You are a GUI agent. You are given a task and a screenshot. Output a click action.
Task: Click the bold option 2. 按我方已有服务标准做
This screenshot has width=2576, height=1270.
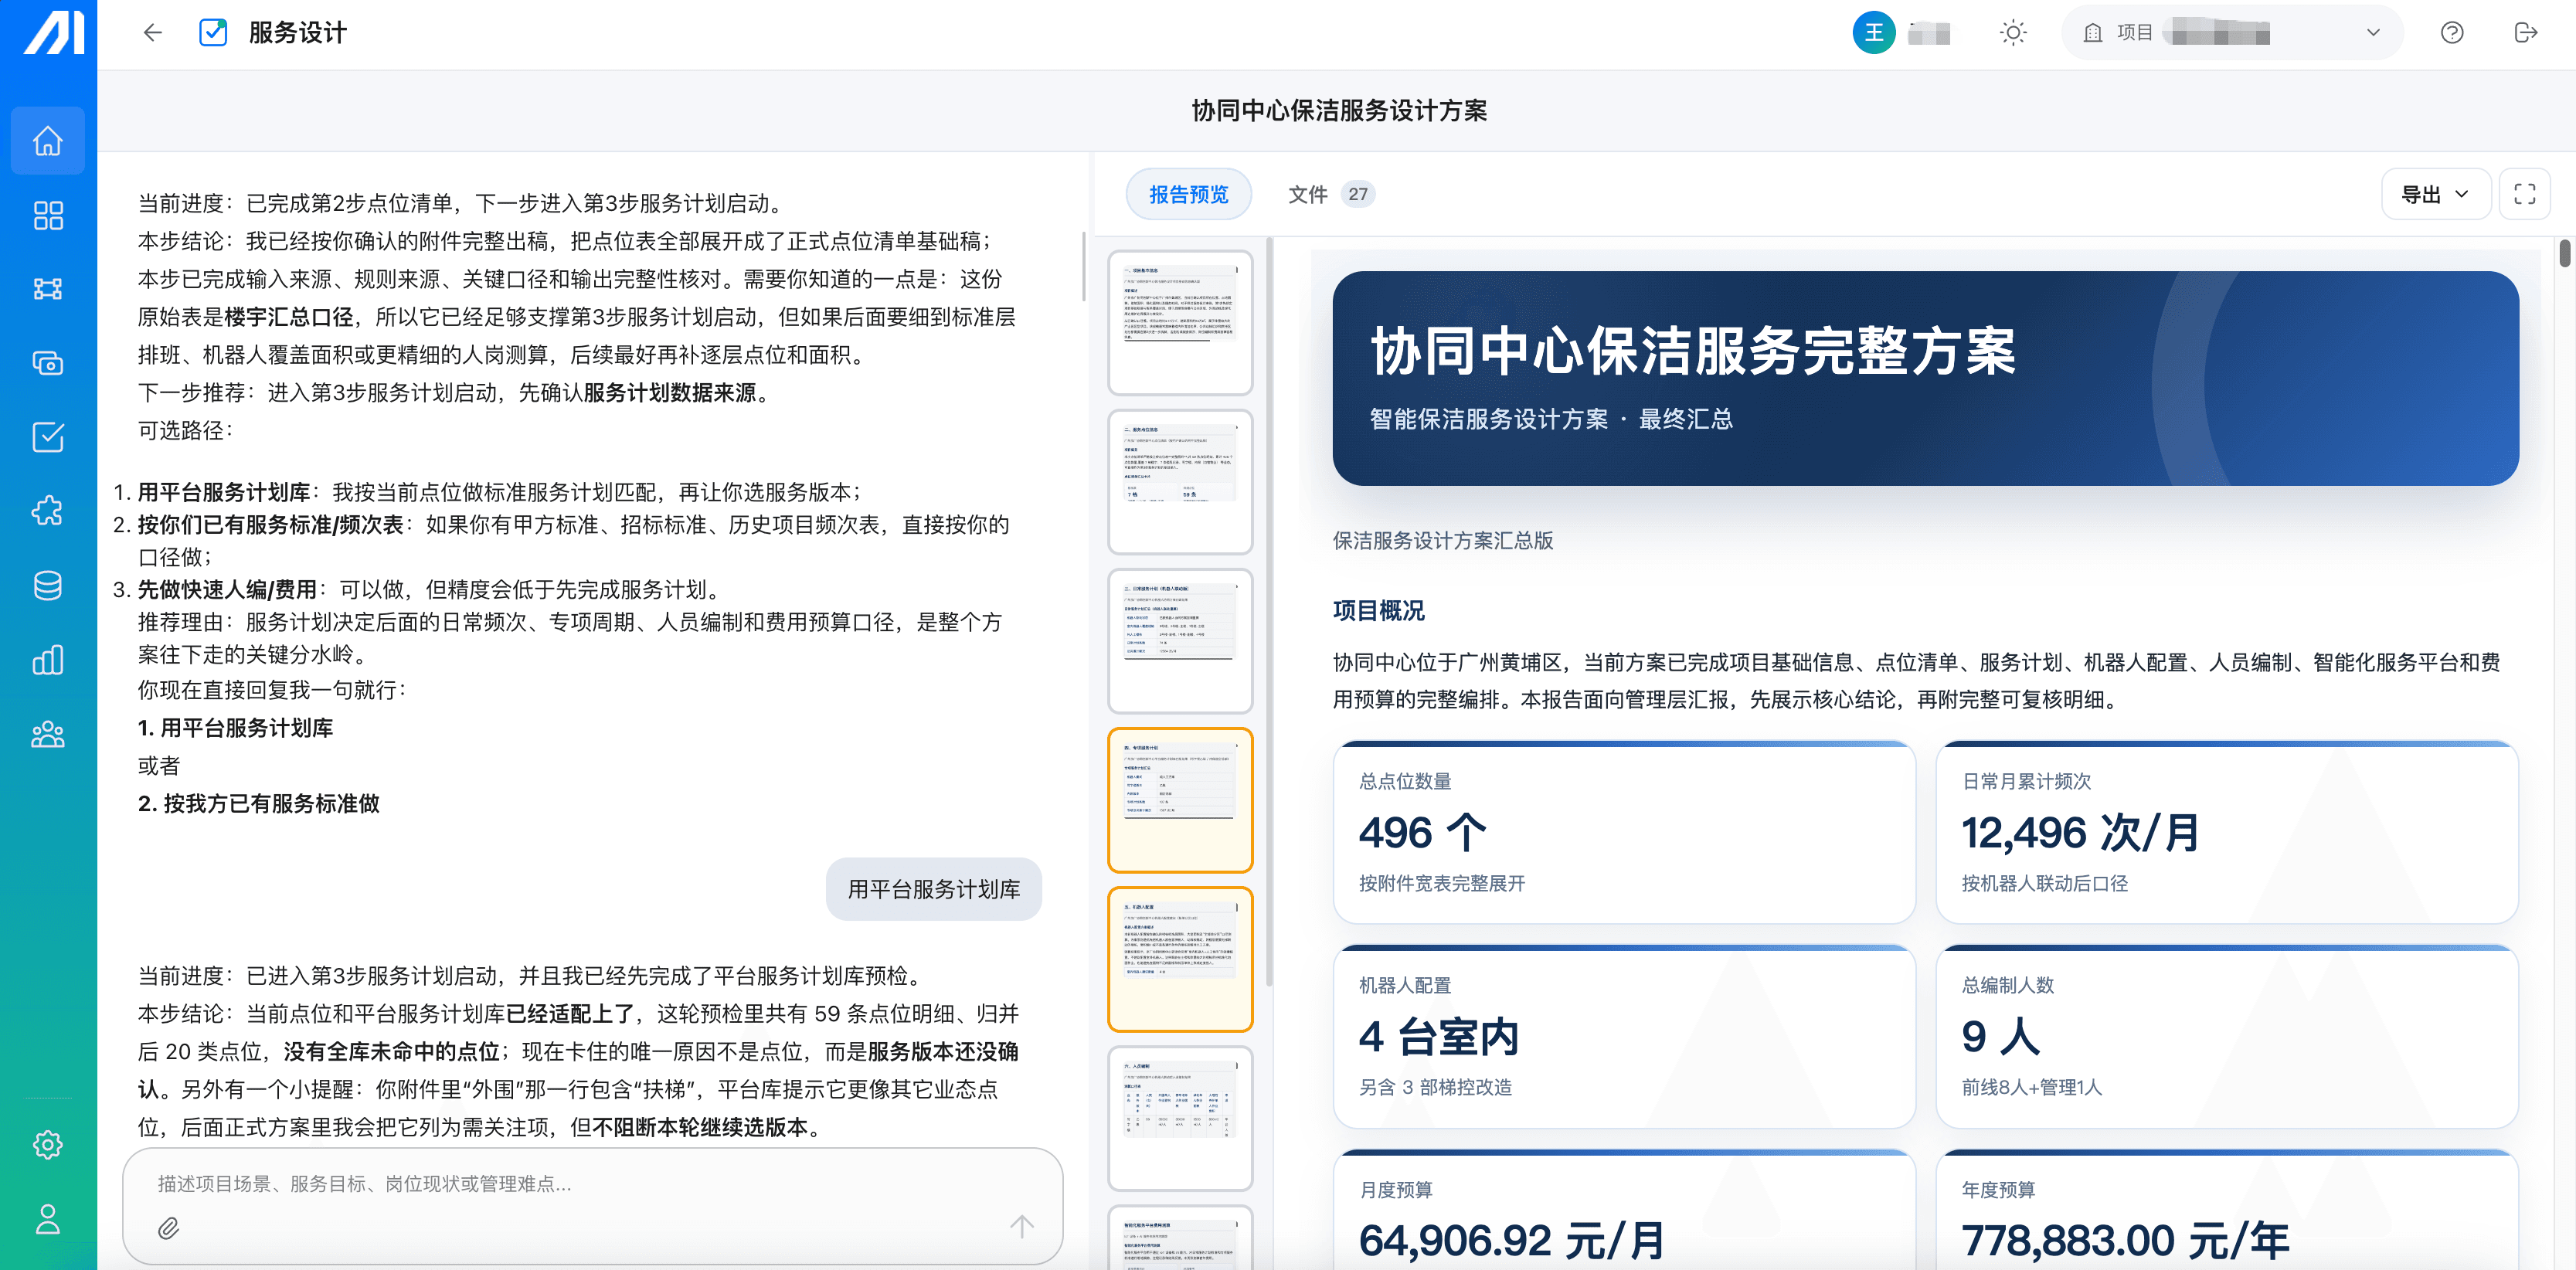click(x=259, y=804)
